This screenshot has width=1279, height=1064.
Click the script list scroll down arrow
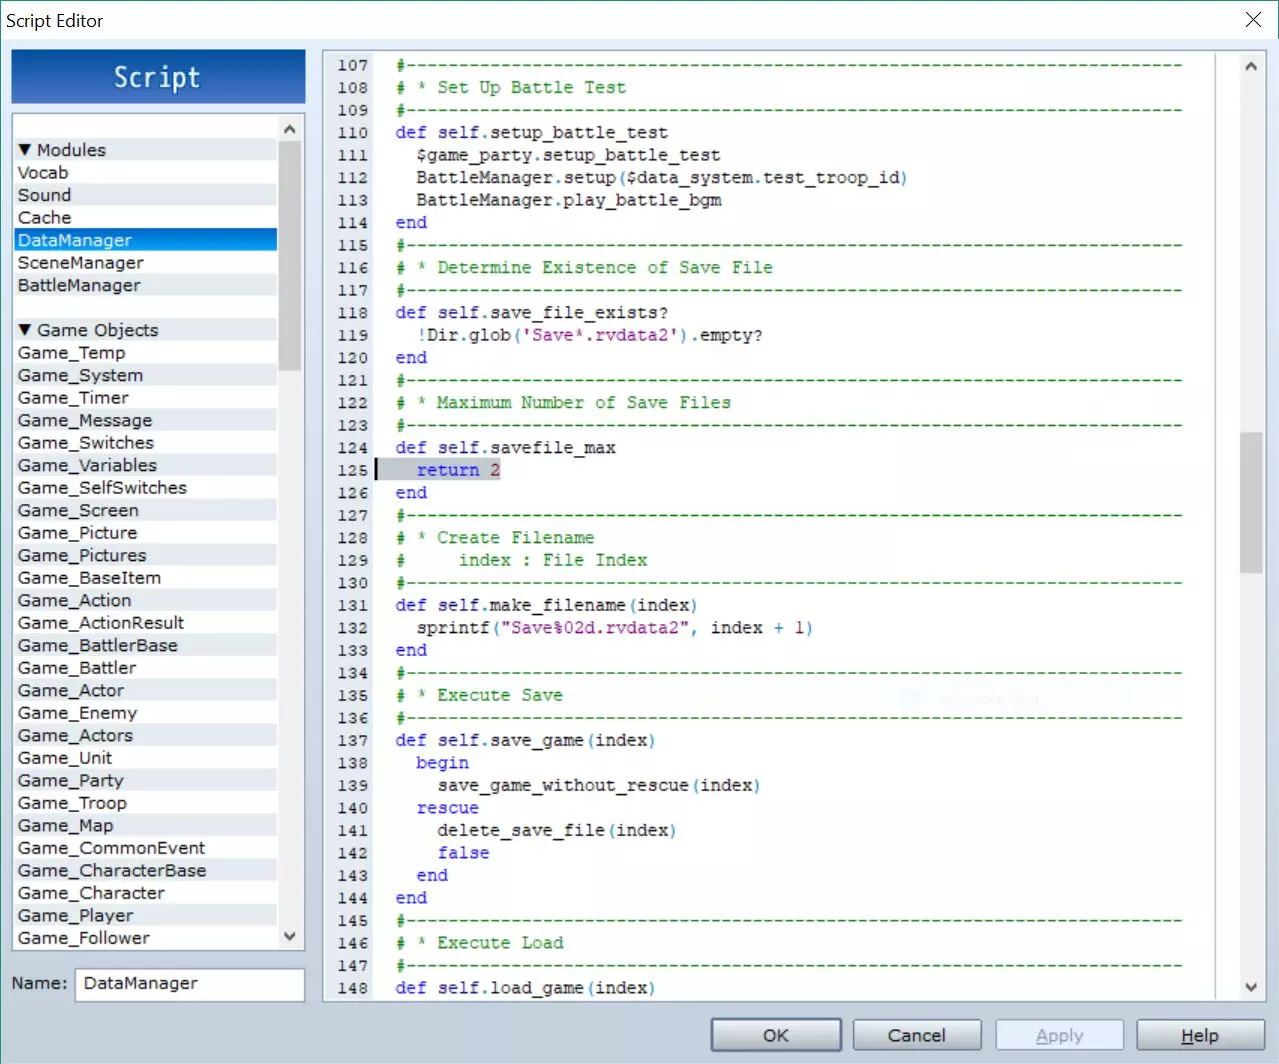coord(290,937)
